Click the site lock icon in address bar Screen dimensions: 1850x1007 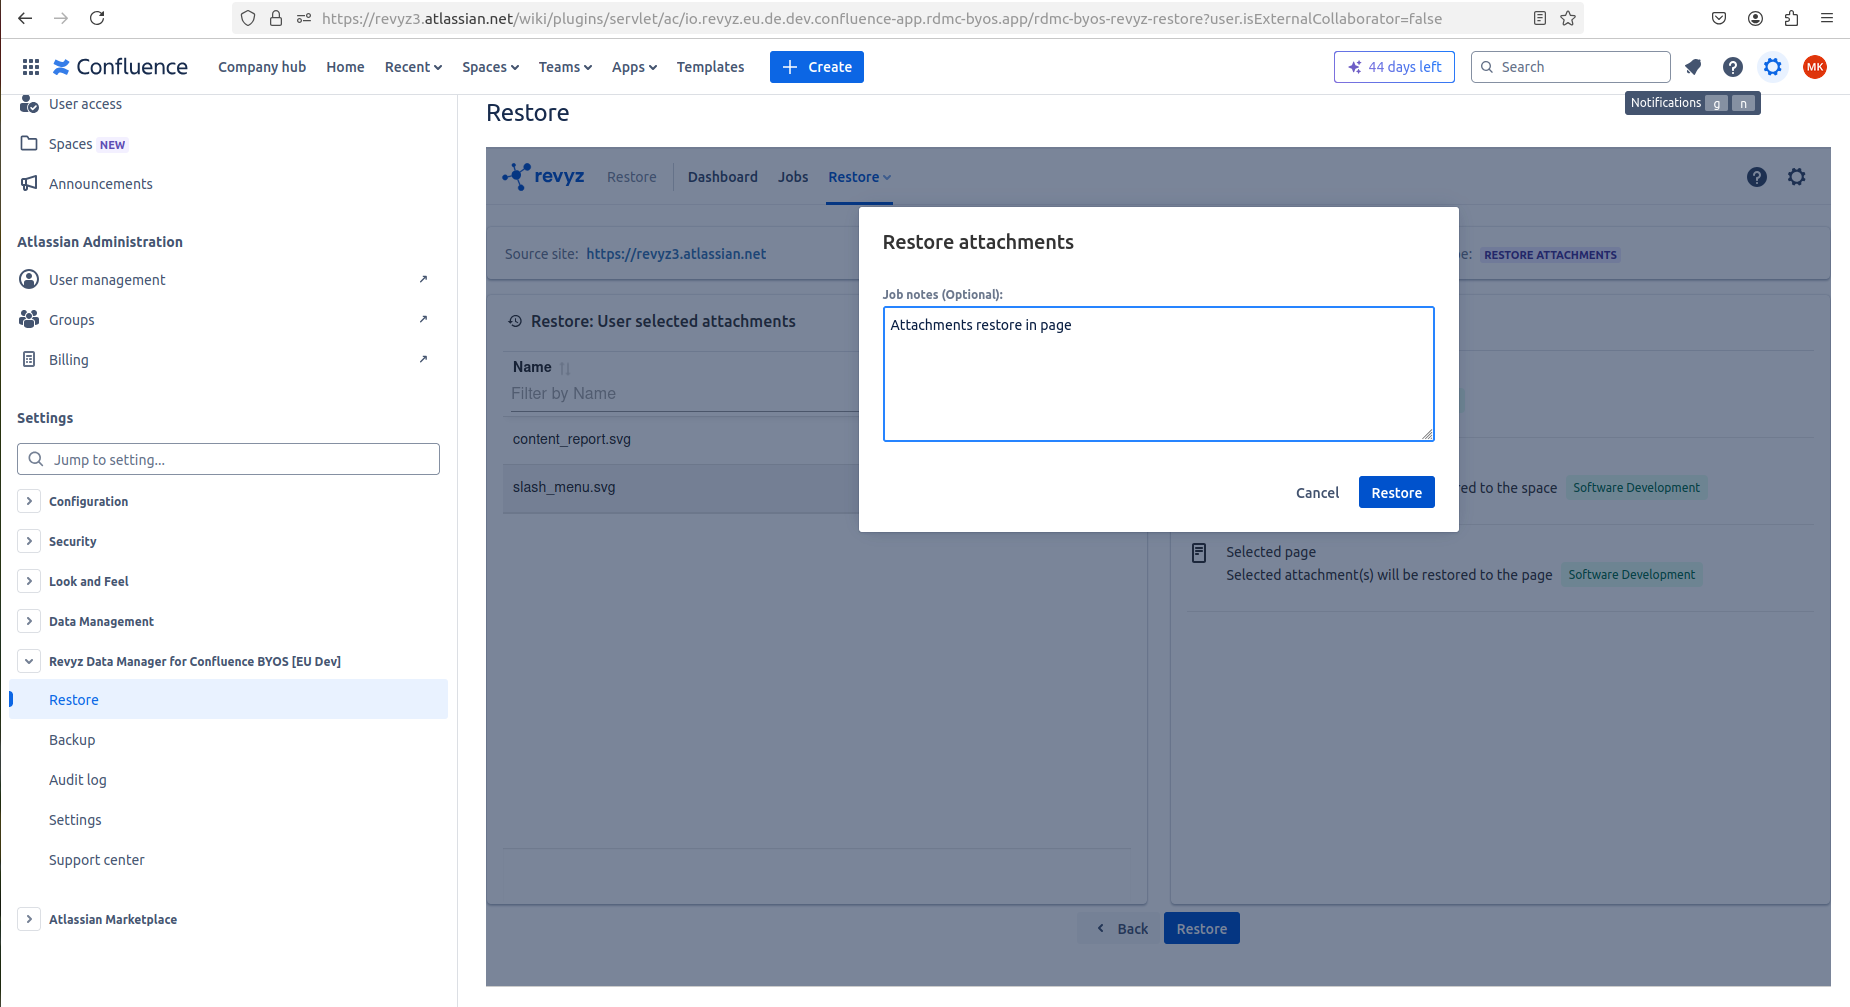[276, 18]
